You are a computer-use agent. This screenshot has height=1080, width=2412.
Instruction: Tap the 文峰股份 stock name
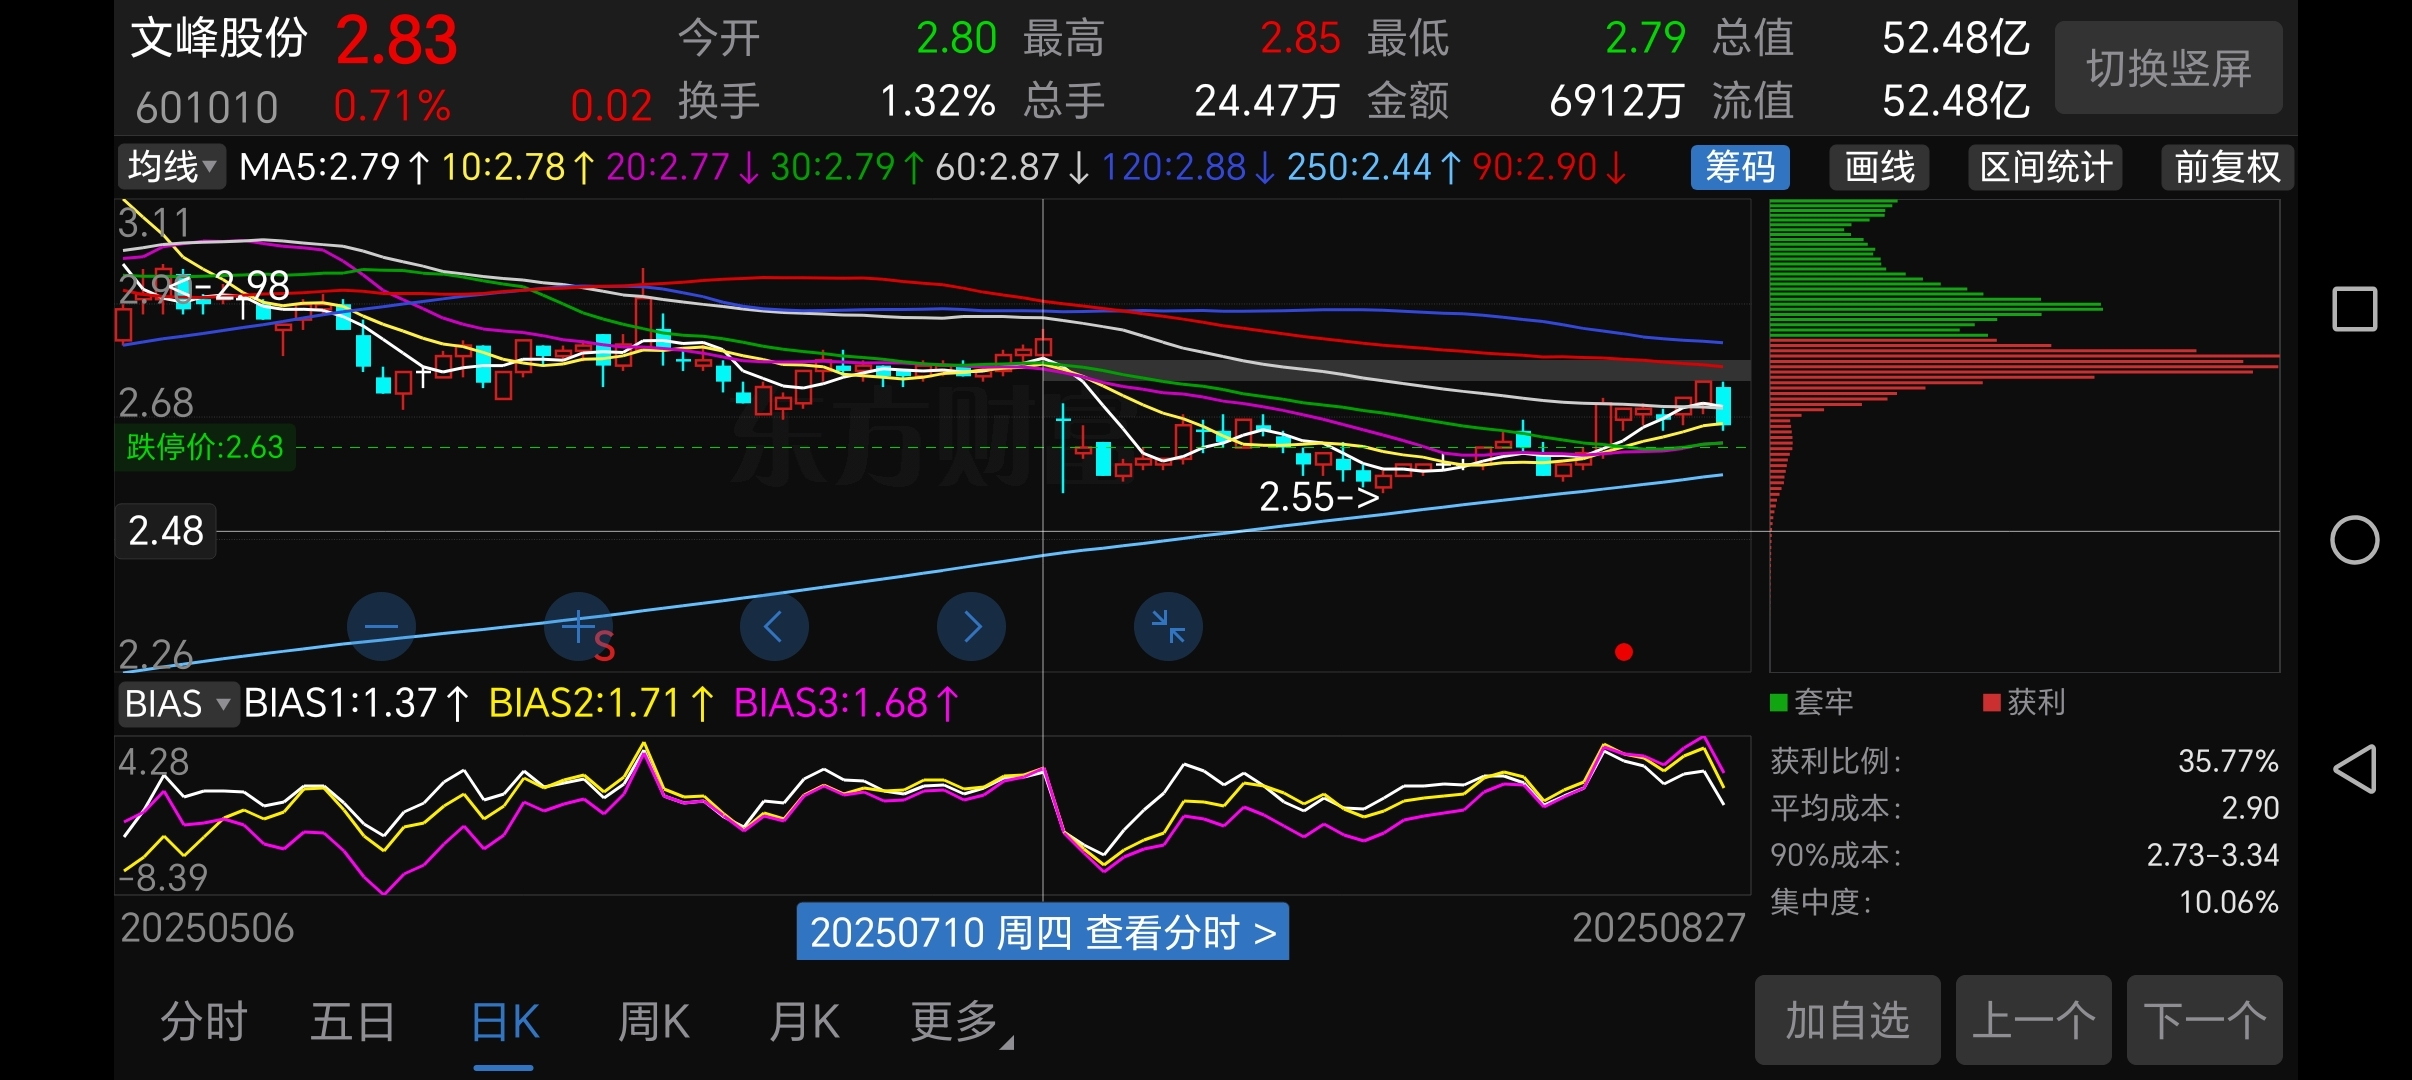(x=219, y=38)
